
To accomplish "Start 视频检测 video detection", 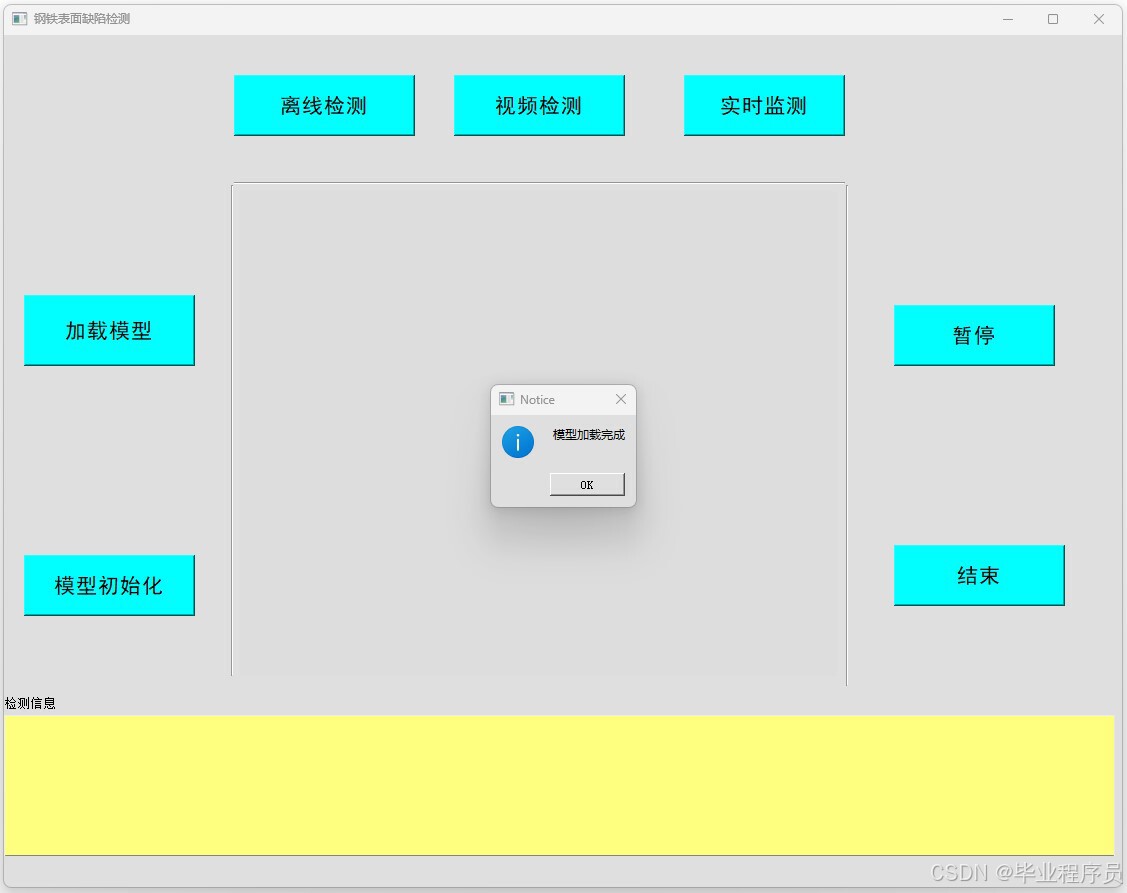I will (x=539, y=106).
